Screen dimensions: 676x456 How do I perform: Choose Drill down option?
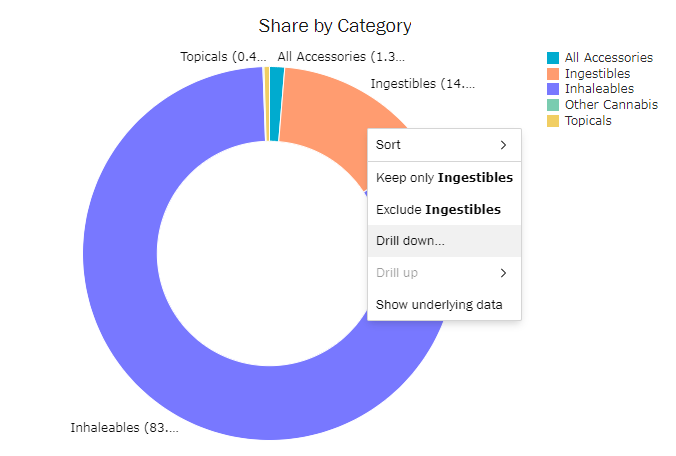pyautogui.click(x=410, y=241)
